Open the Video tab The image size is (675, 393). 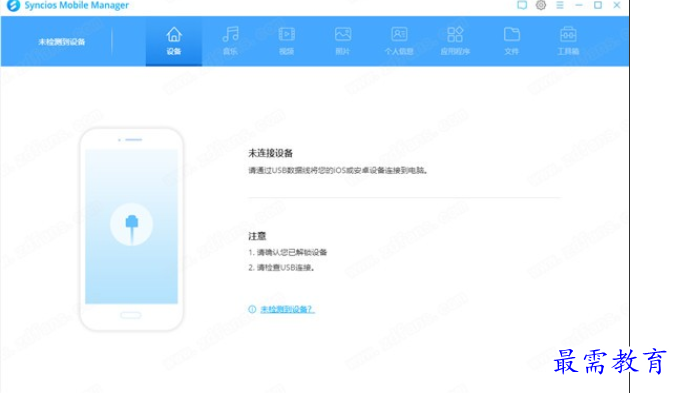coord(286,41)
